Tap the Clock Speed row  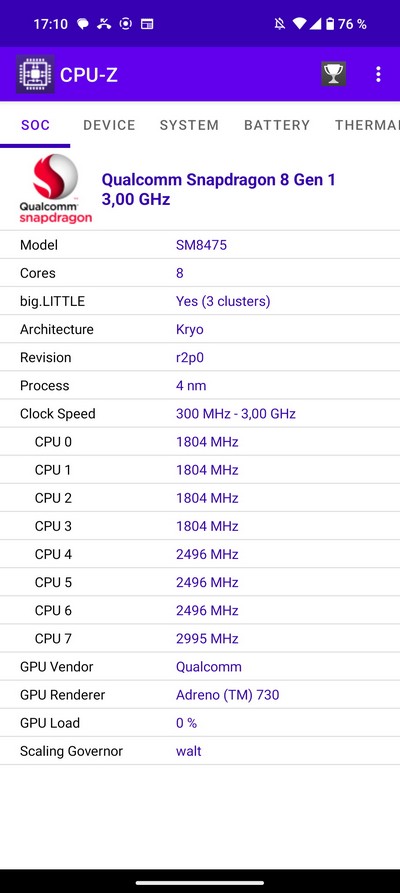[200, 413]
